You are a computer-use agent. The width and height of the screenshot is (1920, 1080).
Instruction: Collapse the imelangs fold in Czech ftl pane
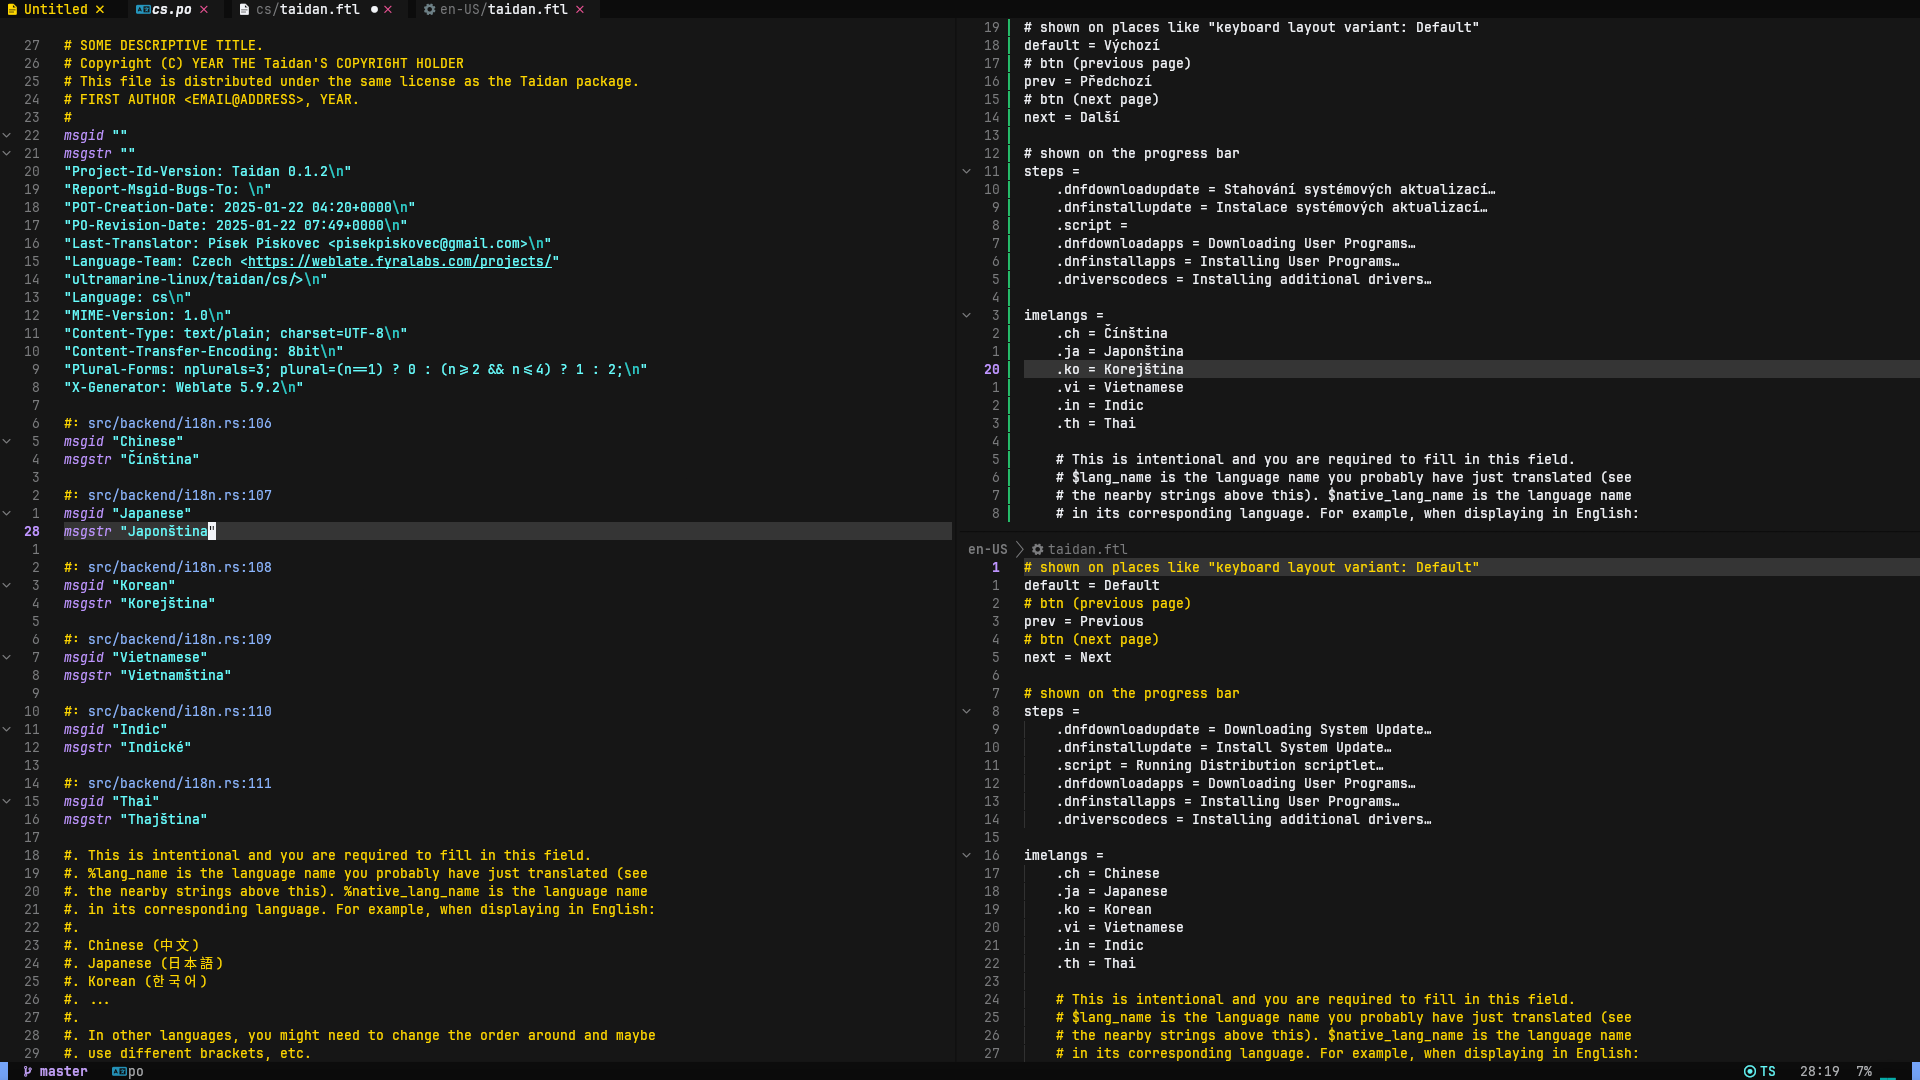click(x=967, y=315)
